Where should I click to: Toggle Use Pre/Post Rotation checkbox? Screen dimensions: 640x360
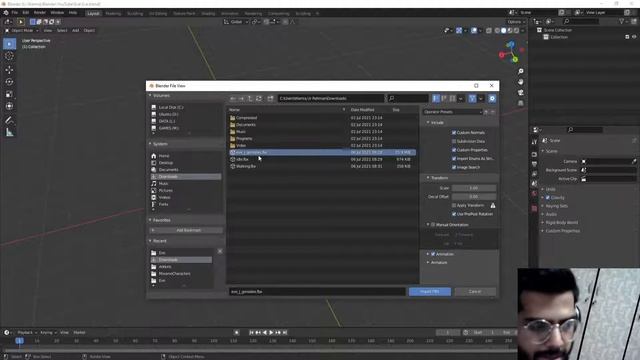click(454, 214)
